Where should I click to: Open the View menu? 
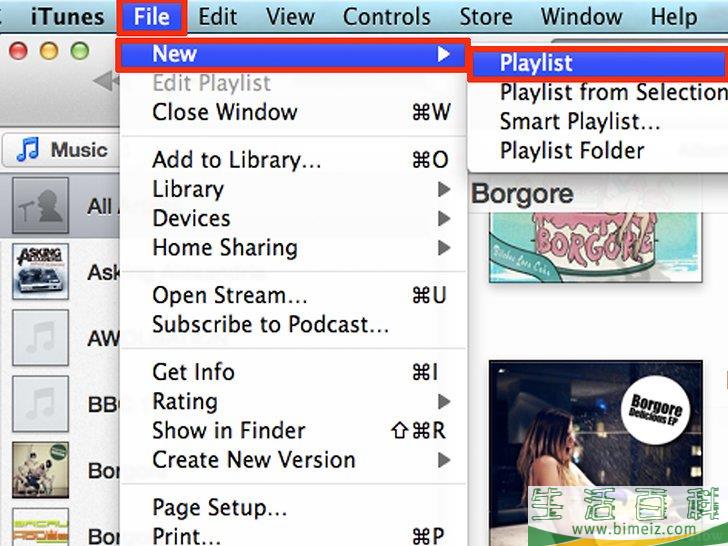coord(290,17)
